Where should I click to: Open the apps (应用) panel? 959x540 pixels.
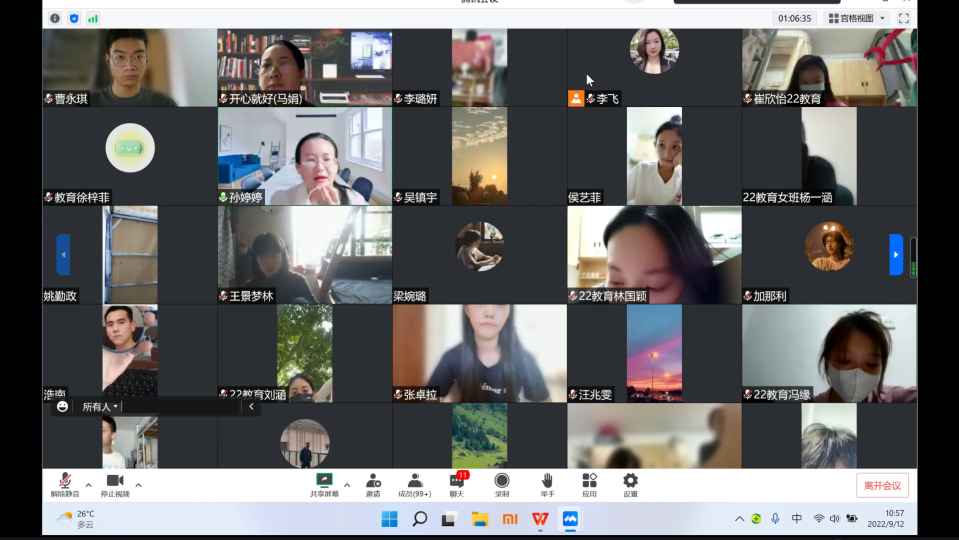(x=589, y=484)
